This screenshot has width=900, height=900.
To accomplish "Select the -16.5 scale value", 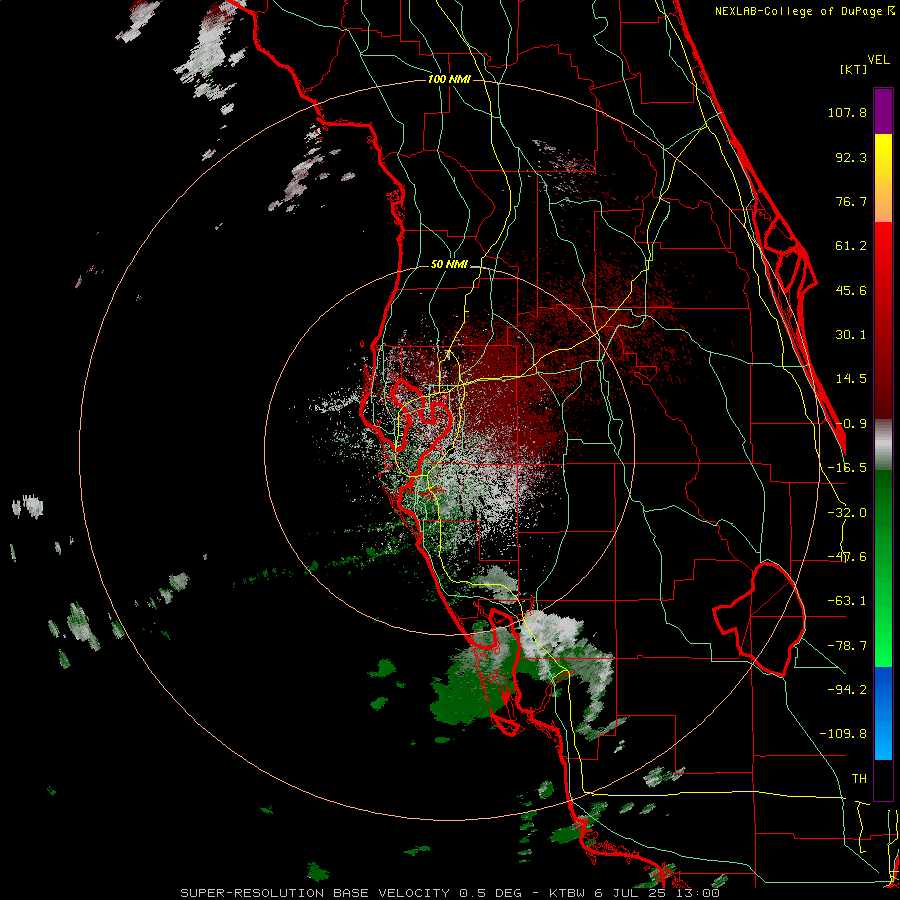I will coord(847,468).
